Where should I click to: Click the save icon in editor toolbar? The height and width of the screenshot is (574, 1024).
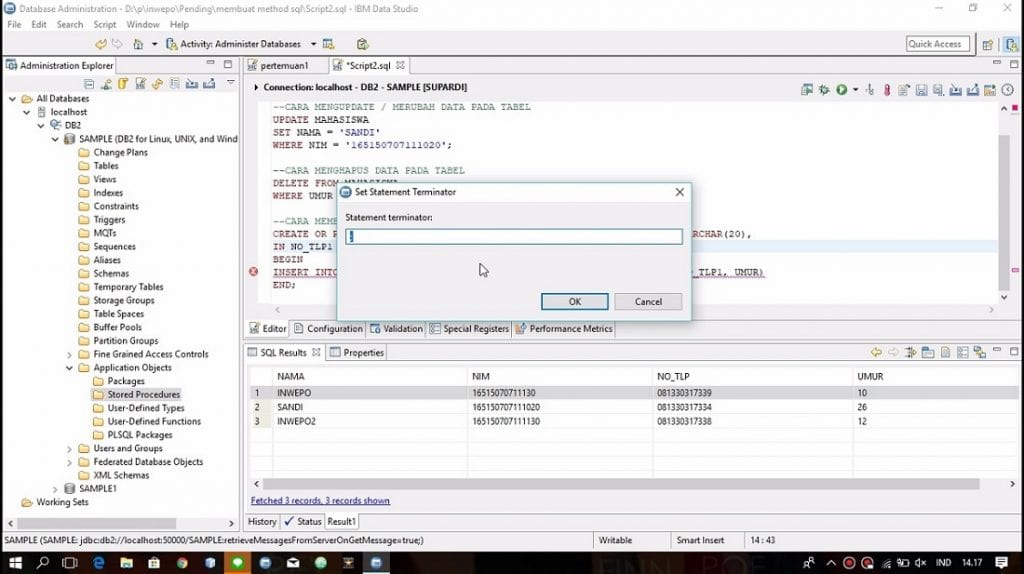point(921,90)
